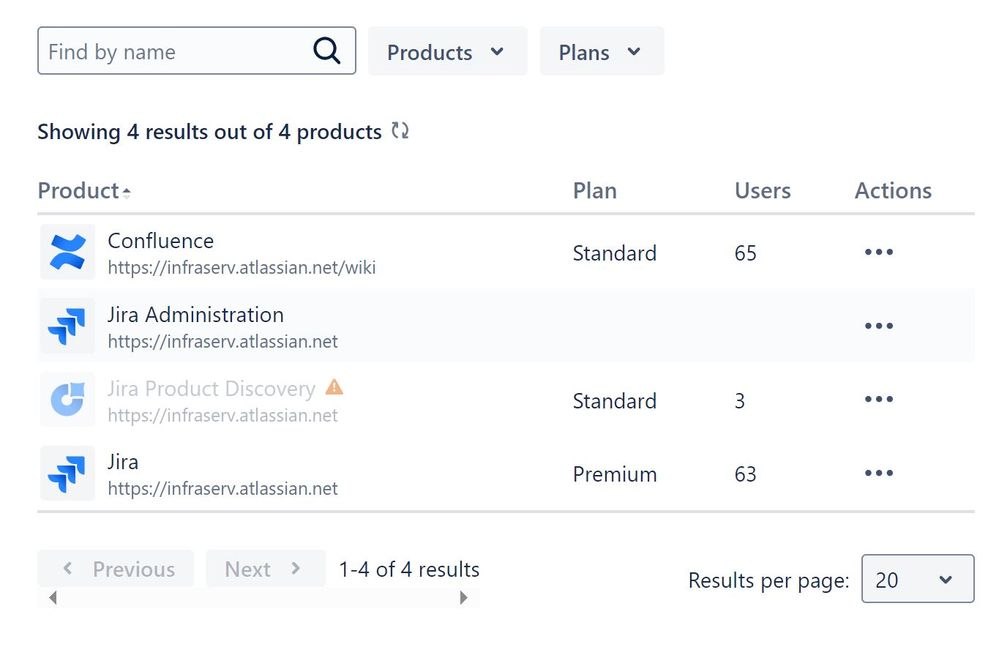This screenshot has width=999, height=669.
Task: Expand the Products filter dropdown
Action: [447, 52]
